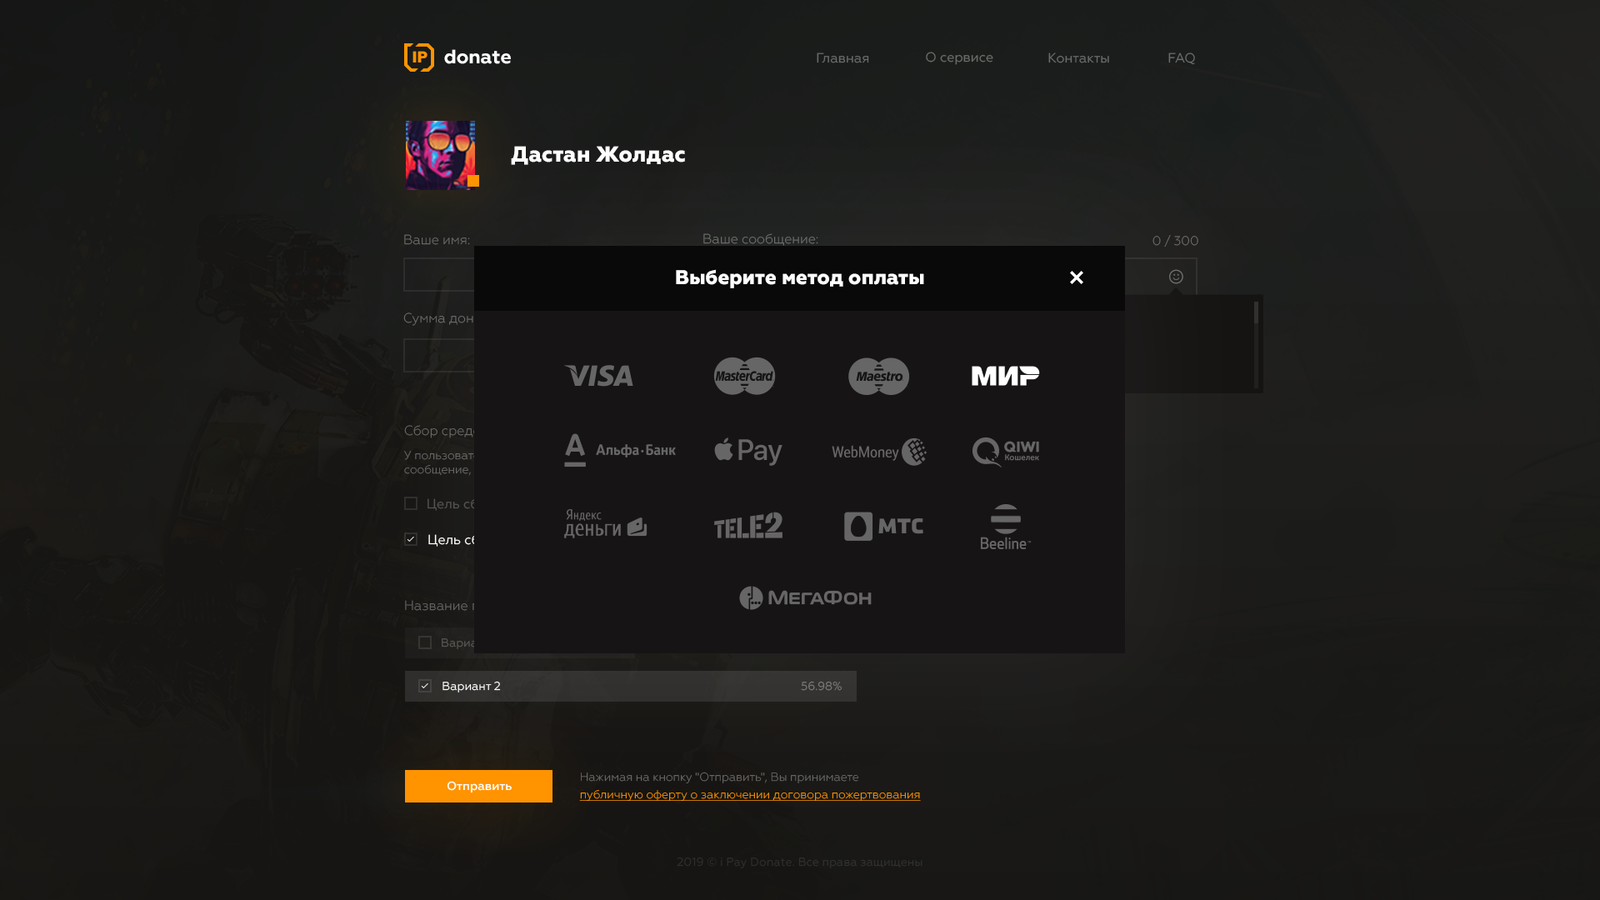Choose Beeline payment option
The width and height of the screenshot is (1600, 900).
click(1005, 527)
